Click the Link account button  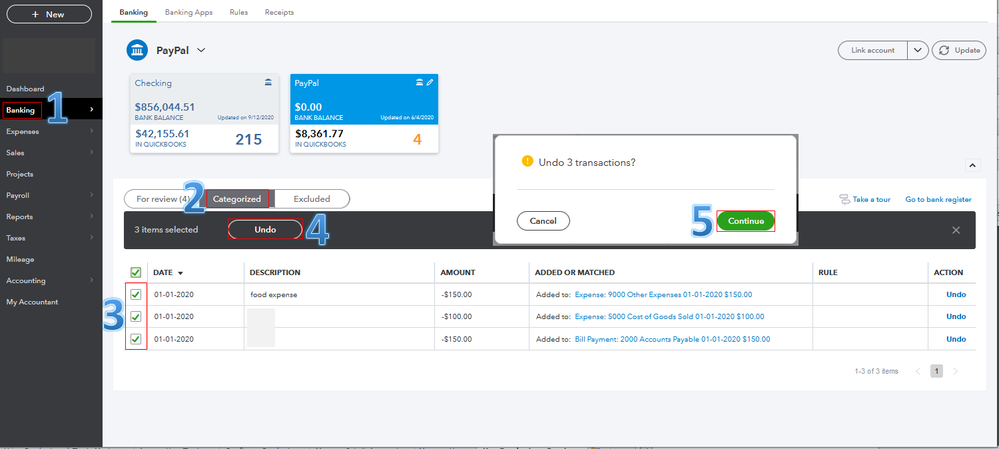click(x=872, y=50)
